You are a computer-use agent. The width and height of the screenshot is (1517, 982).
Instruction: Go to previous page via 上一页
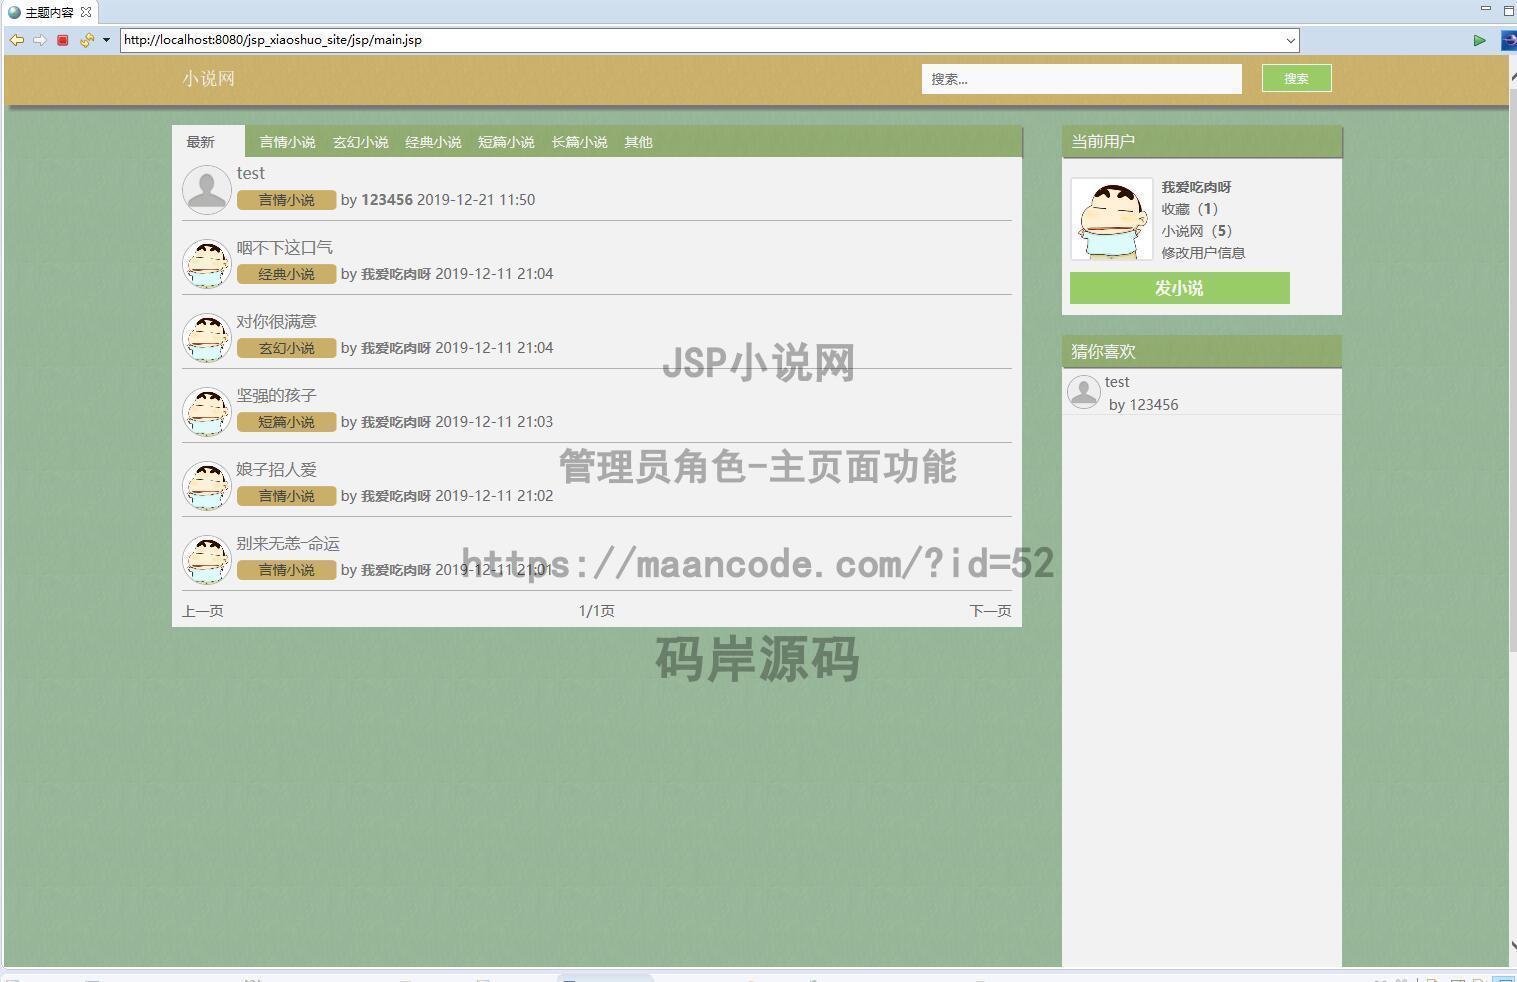point(203,611)
